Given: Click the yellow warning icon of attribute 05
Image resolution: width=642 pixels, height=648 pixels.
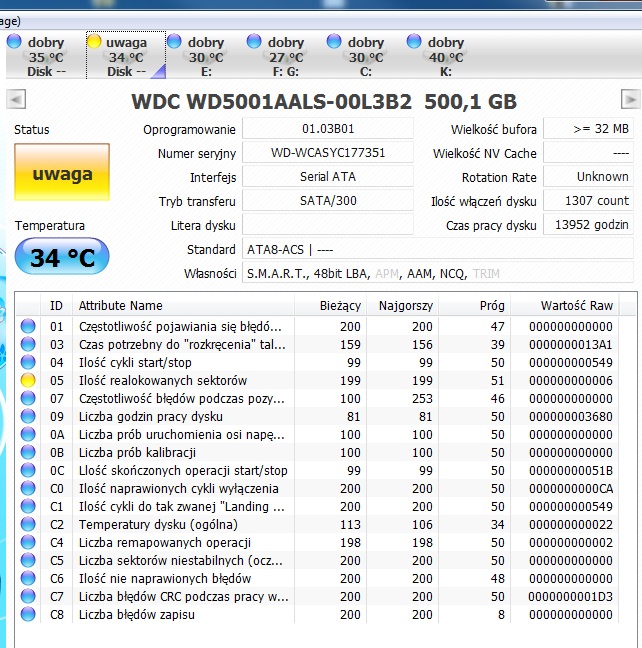Looking at the screenshot, I should [x=28, y=380].
